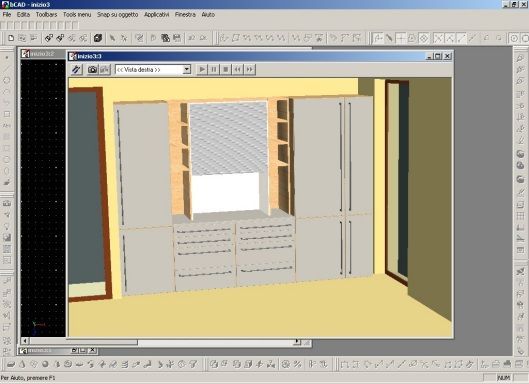
Task: Open the File menu
Action: point(7,15)
